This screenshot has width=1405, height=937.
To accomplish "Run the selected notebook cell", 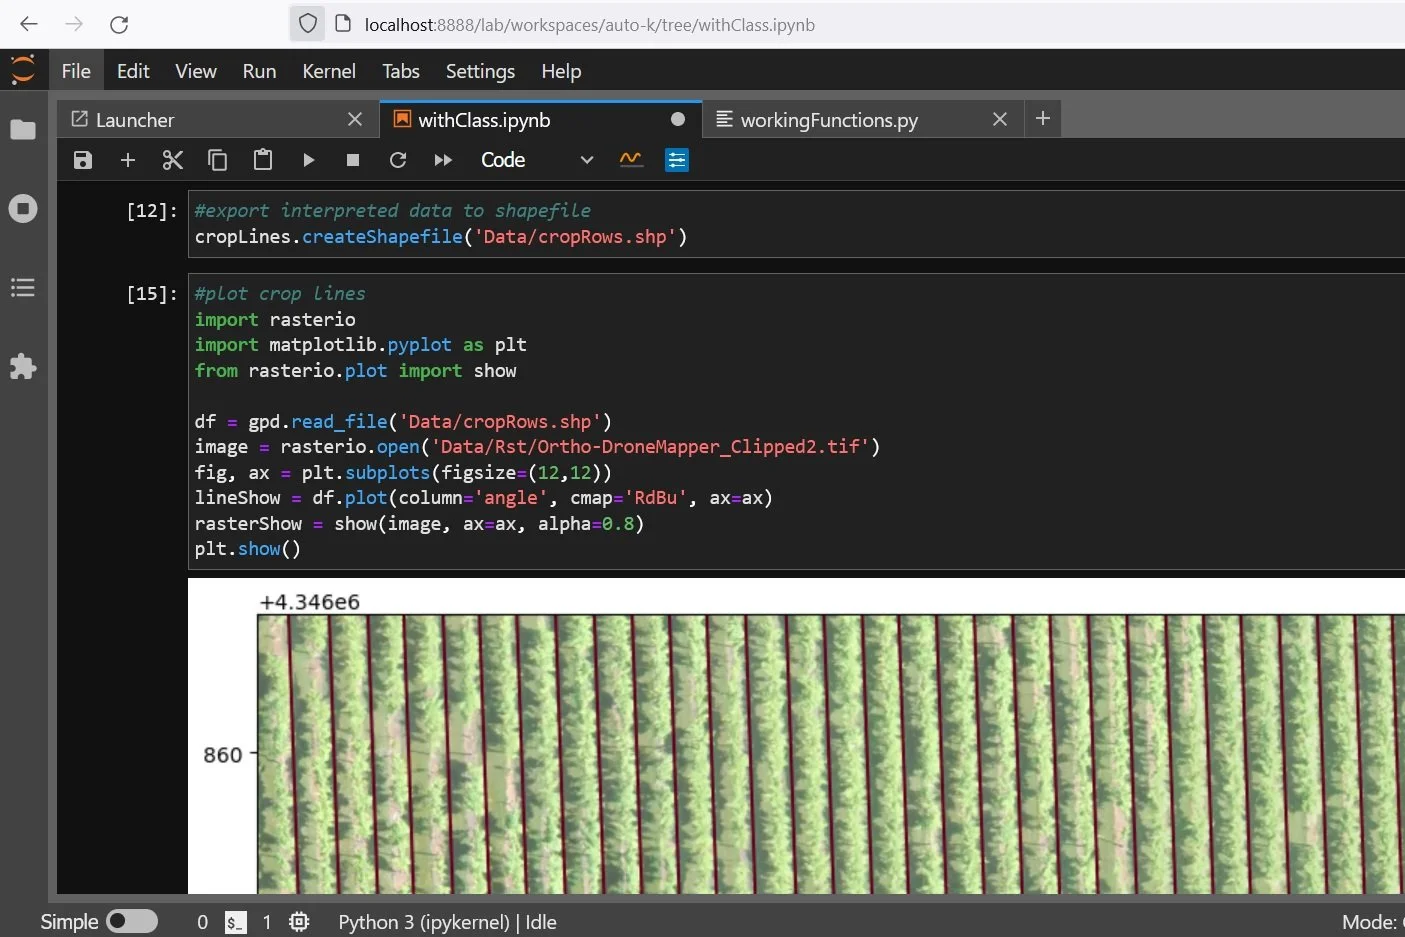I will point(308,160).
